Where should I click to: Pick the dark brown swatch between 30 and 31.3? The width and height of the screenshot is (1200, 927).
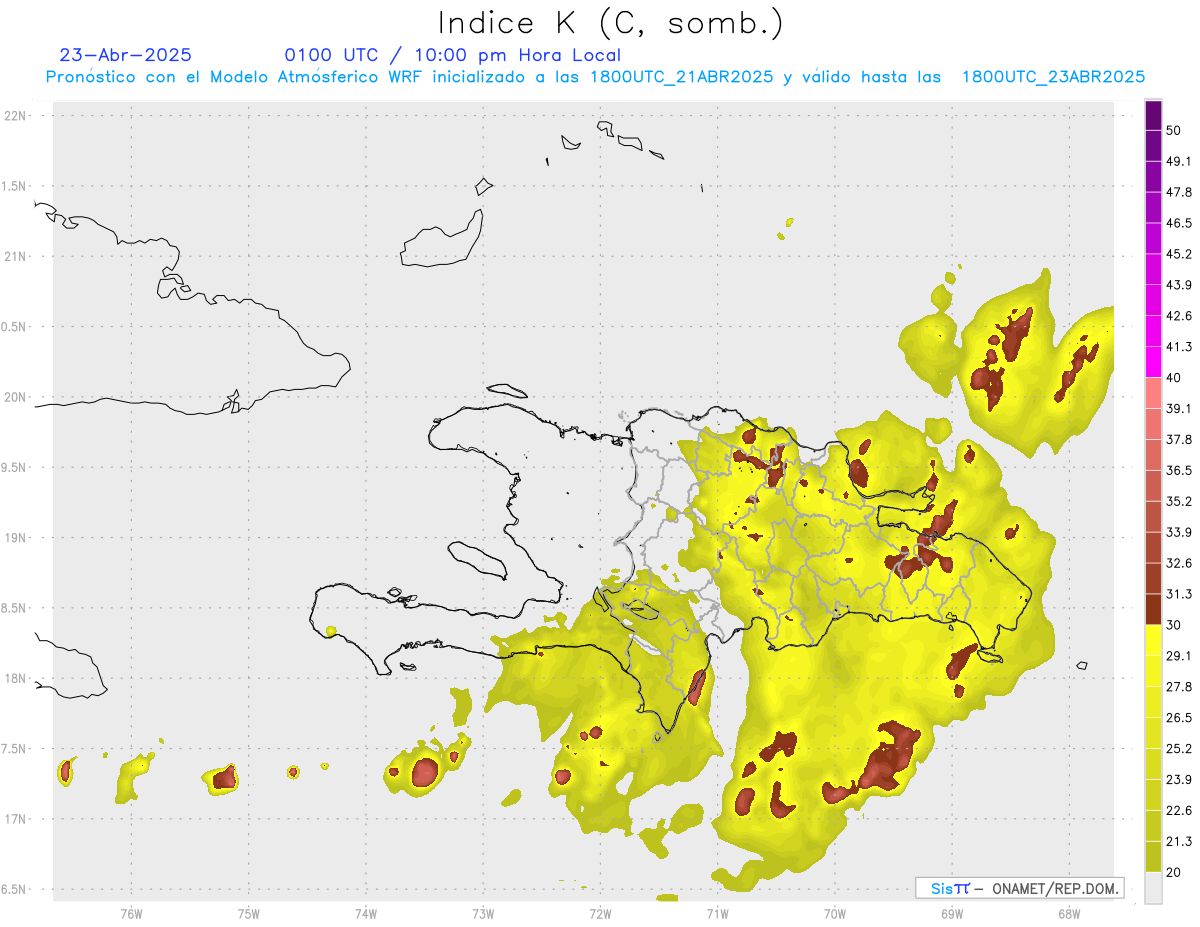click(x=1153, y=609)
